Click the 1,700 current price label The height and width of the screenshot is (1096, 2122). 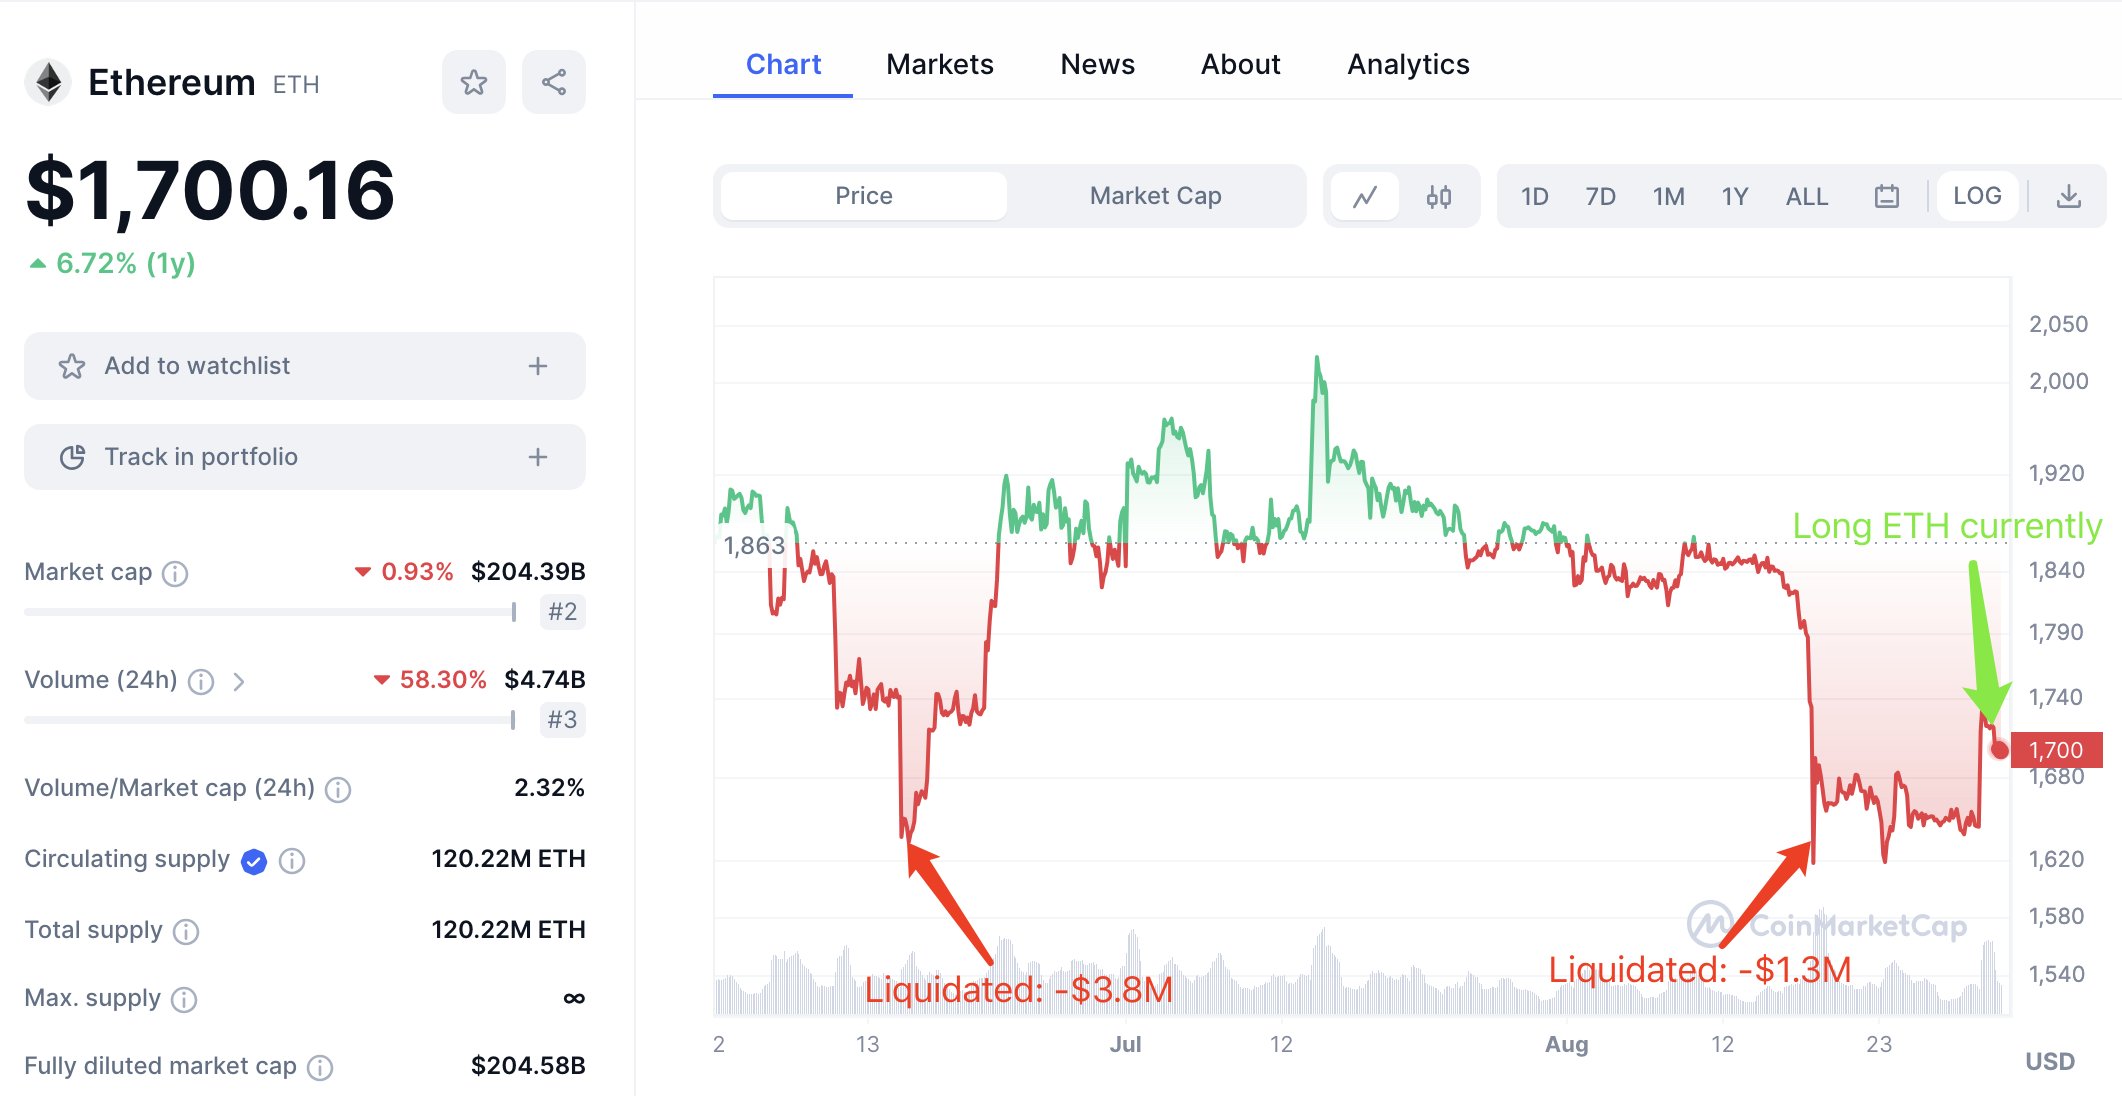pyautogui.click(x=2056, y=750)
